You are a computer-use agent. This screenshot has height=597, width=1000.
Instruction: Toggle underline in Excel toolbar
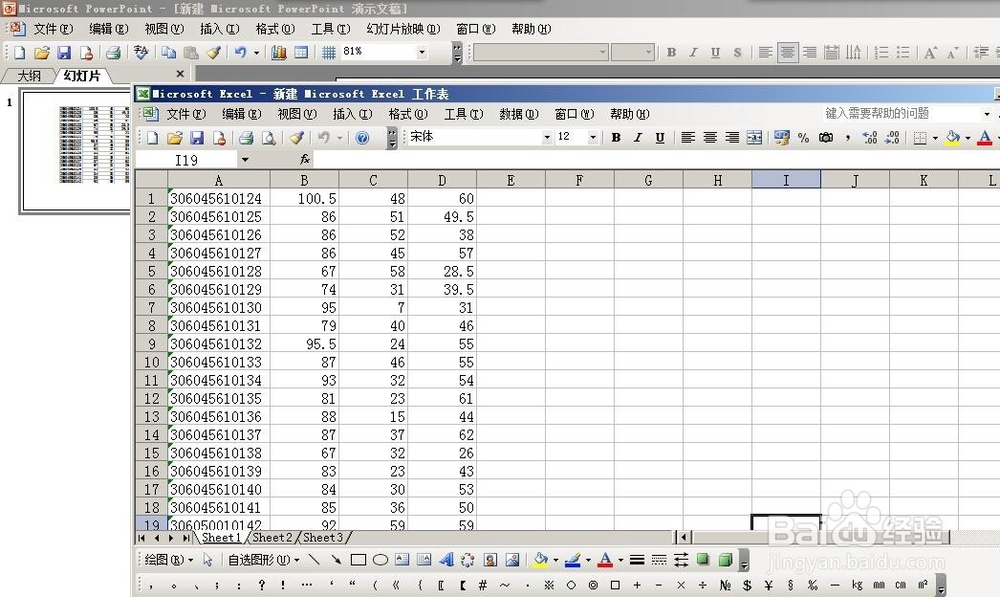660,137
